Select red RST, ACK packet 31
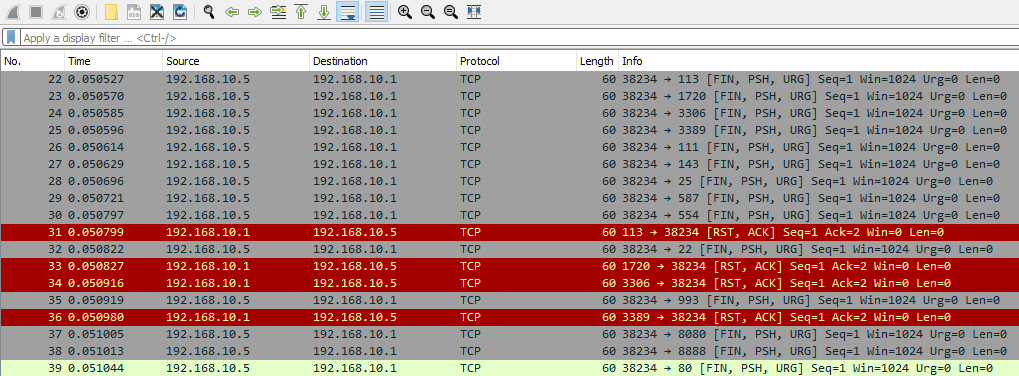The image size is (1019, 376). [510, 232]
